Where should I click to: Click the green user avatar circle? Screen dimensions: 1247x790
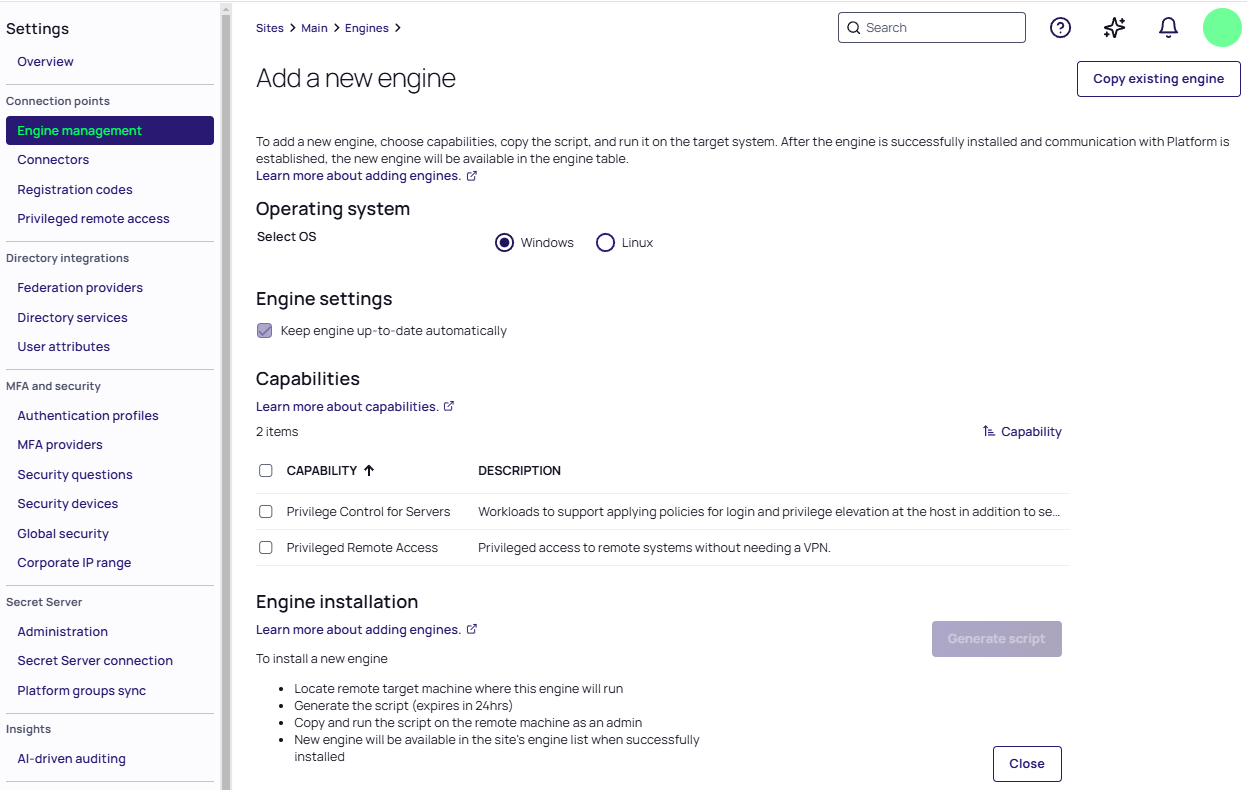coord(1221,28)
